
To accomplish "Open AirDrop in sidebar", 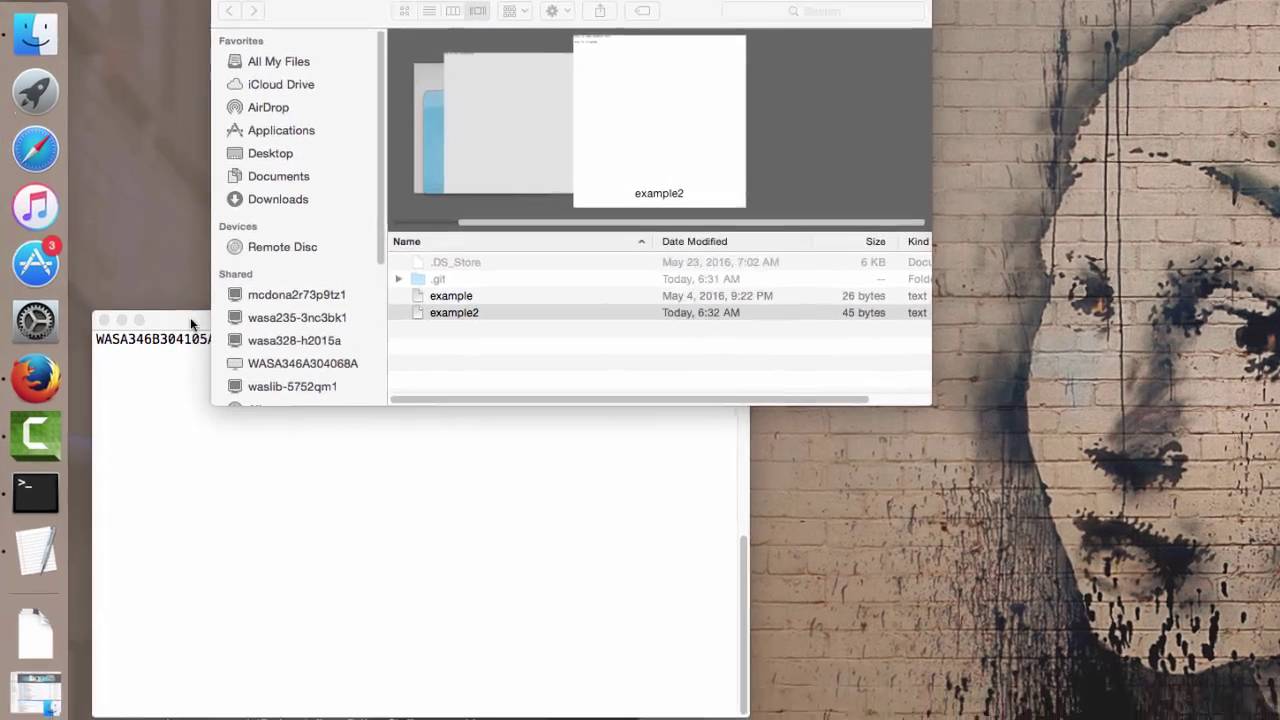I will (x=268, y=107).
